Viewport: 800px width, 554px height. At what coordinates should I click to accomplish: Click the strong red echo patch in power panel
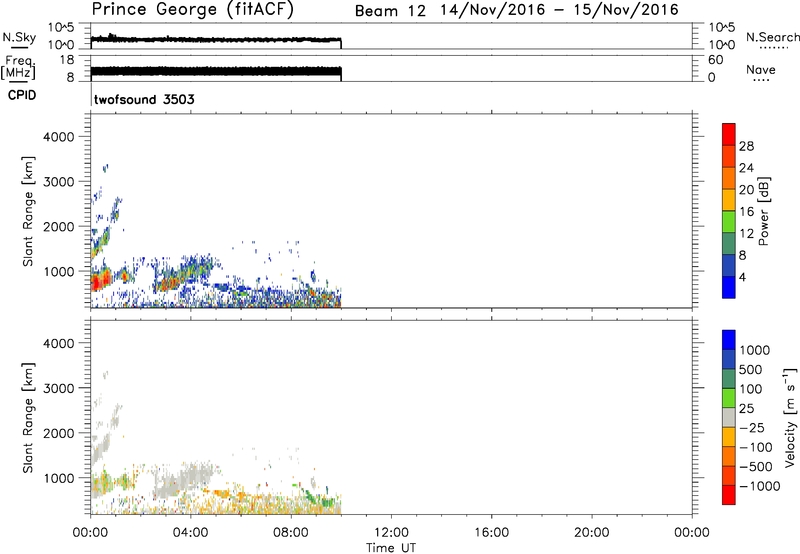[101, 280]
